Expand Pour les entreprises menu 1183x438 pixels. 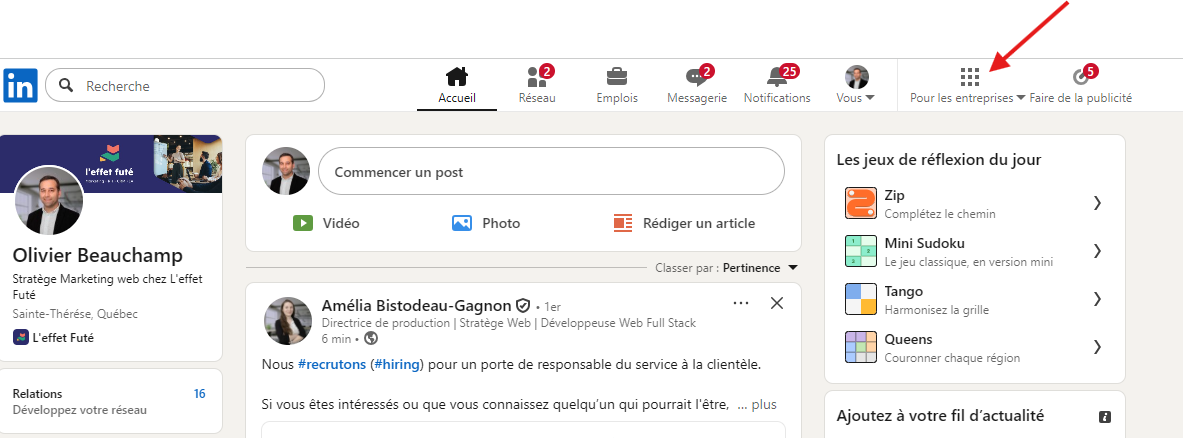point(968,86)
